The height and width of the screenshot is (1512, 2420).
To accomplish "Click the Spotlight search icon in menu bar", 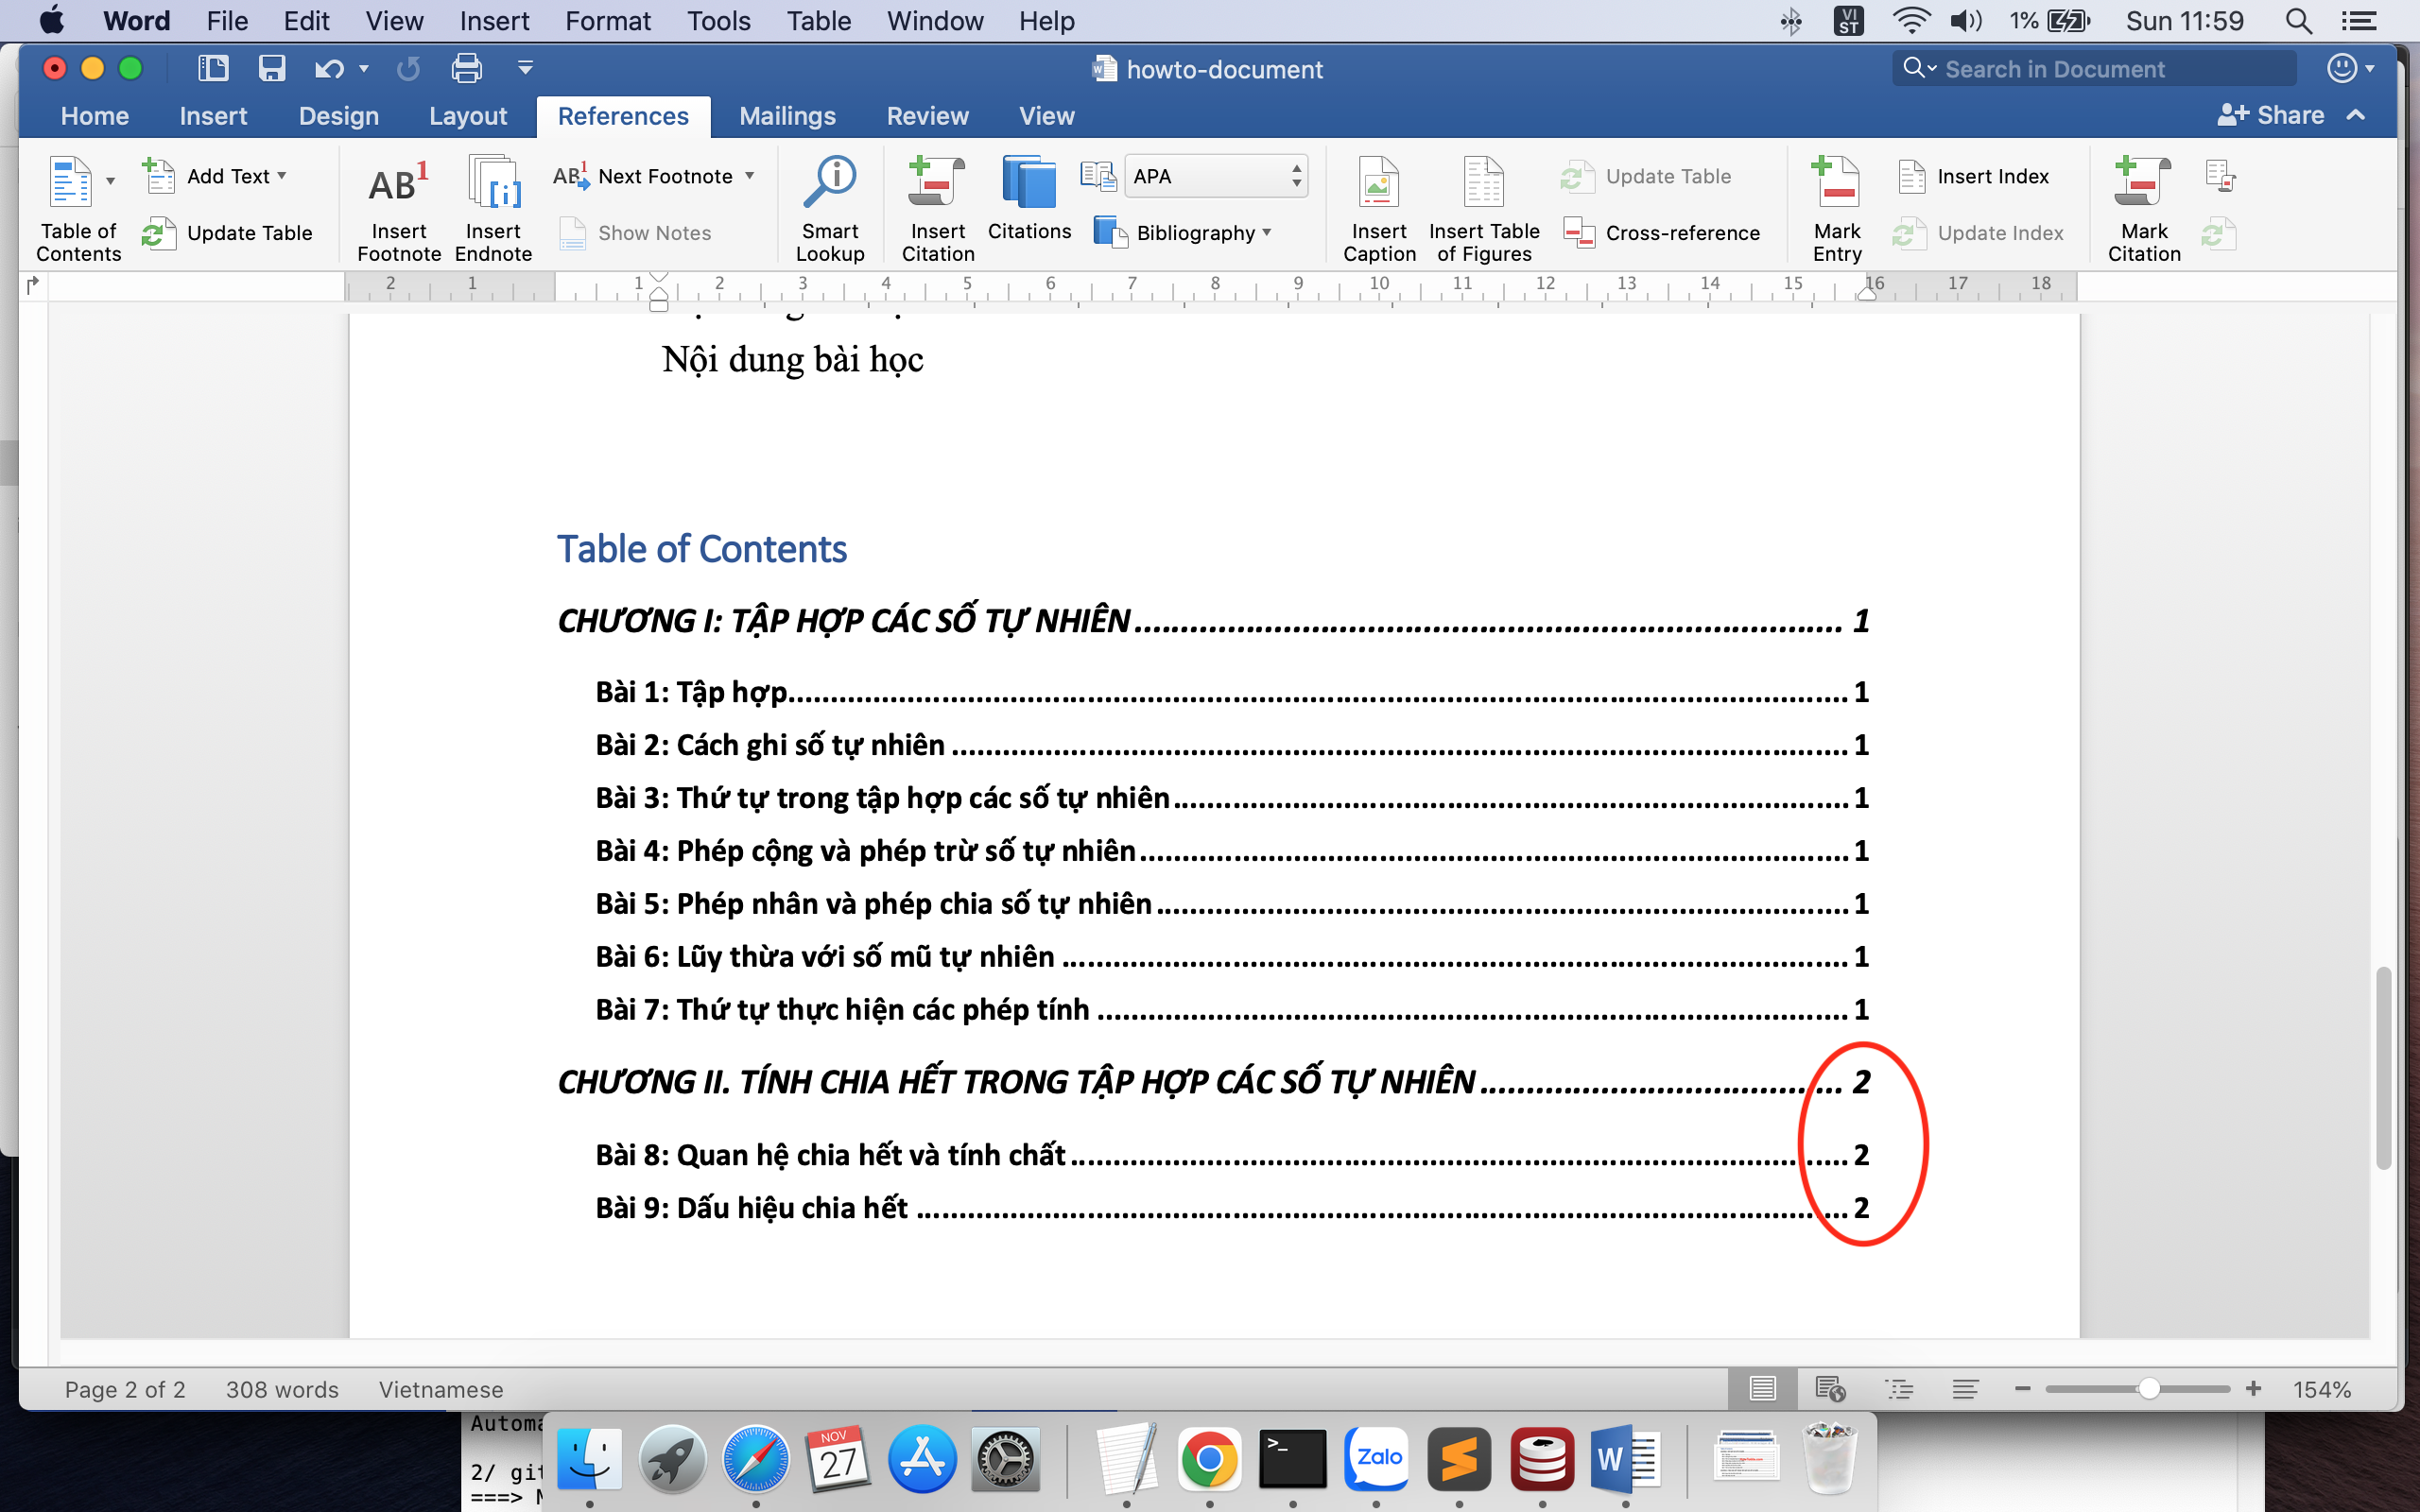I will (x=2298, y=21).
